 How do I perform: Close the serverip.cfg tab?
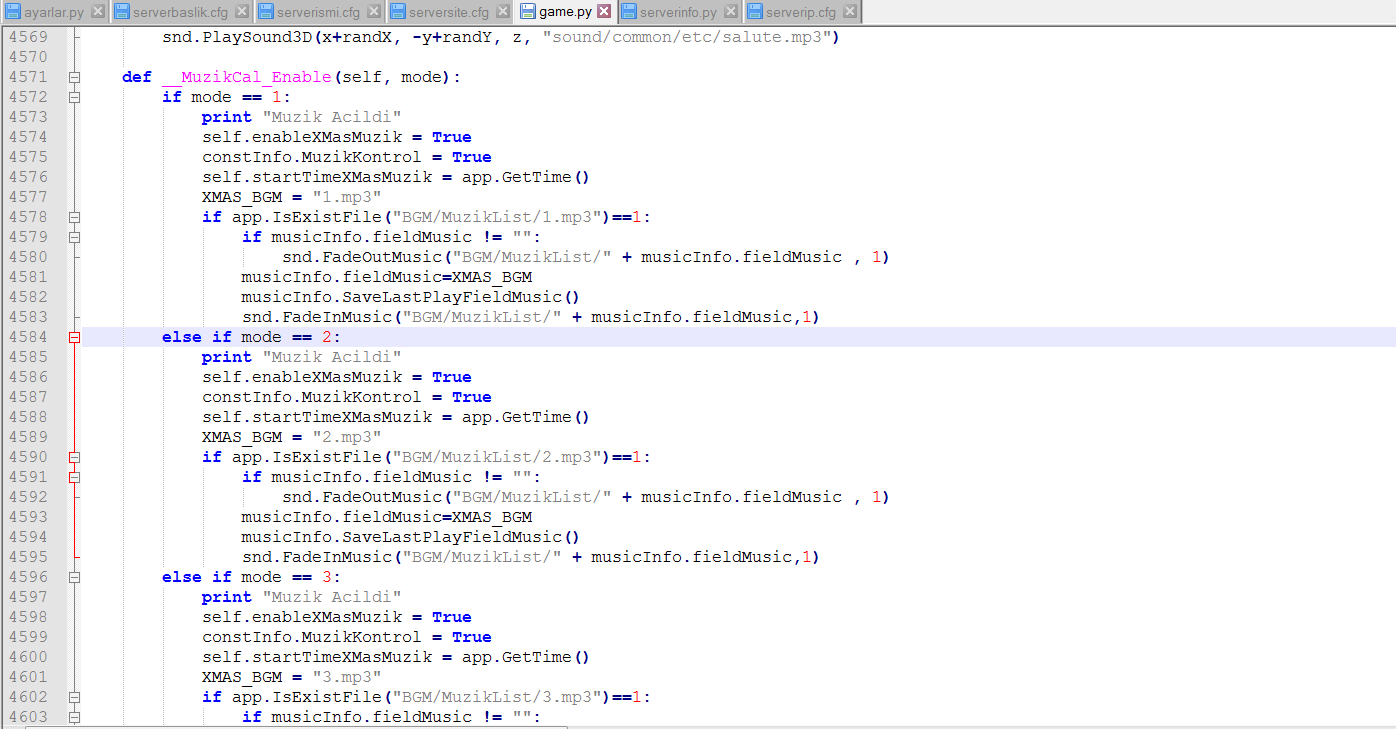[x=848, y=12]
